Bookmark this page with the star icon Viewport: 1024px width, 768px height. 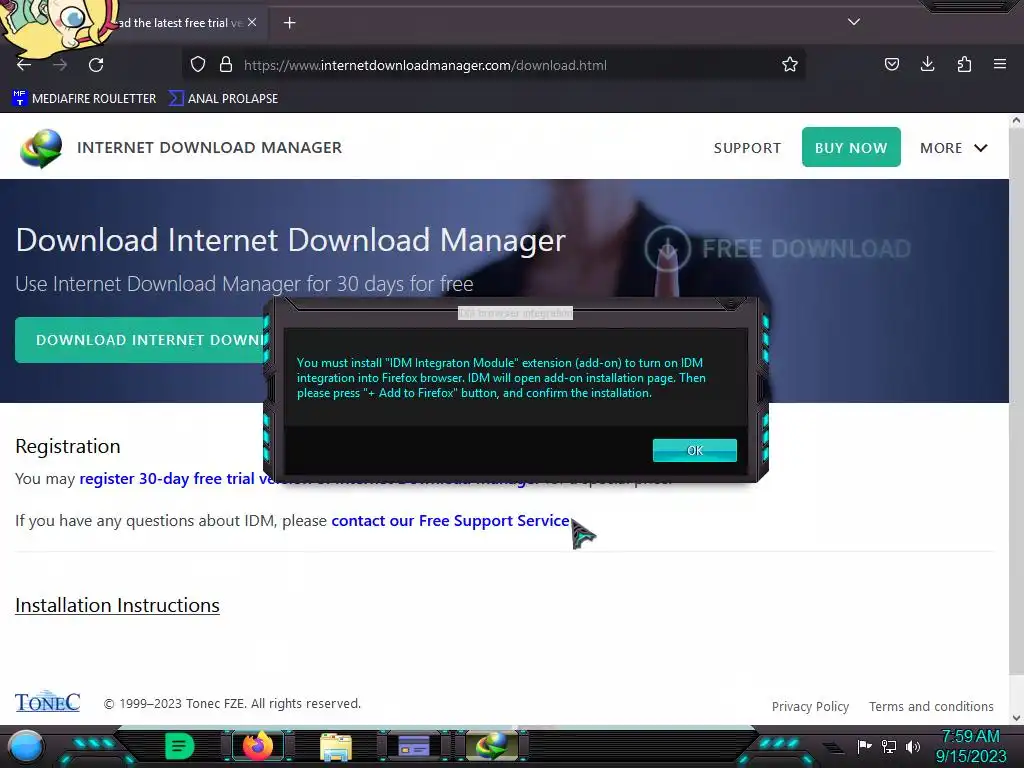(x=790, y=64)
